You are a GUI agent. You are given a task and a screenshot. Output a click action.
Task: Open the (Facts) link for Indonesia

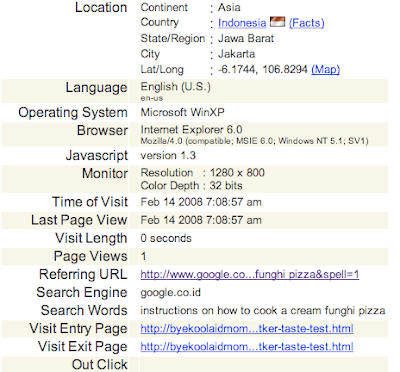coord(307,23)
